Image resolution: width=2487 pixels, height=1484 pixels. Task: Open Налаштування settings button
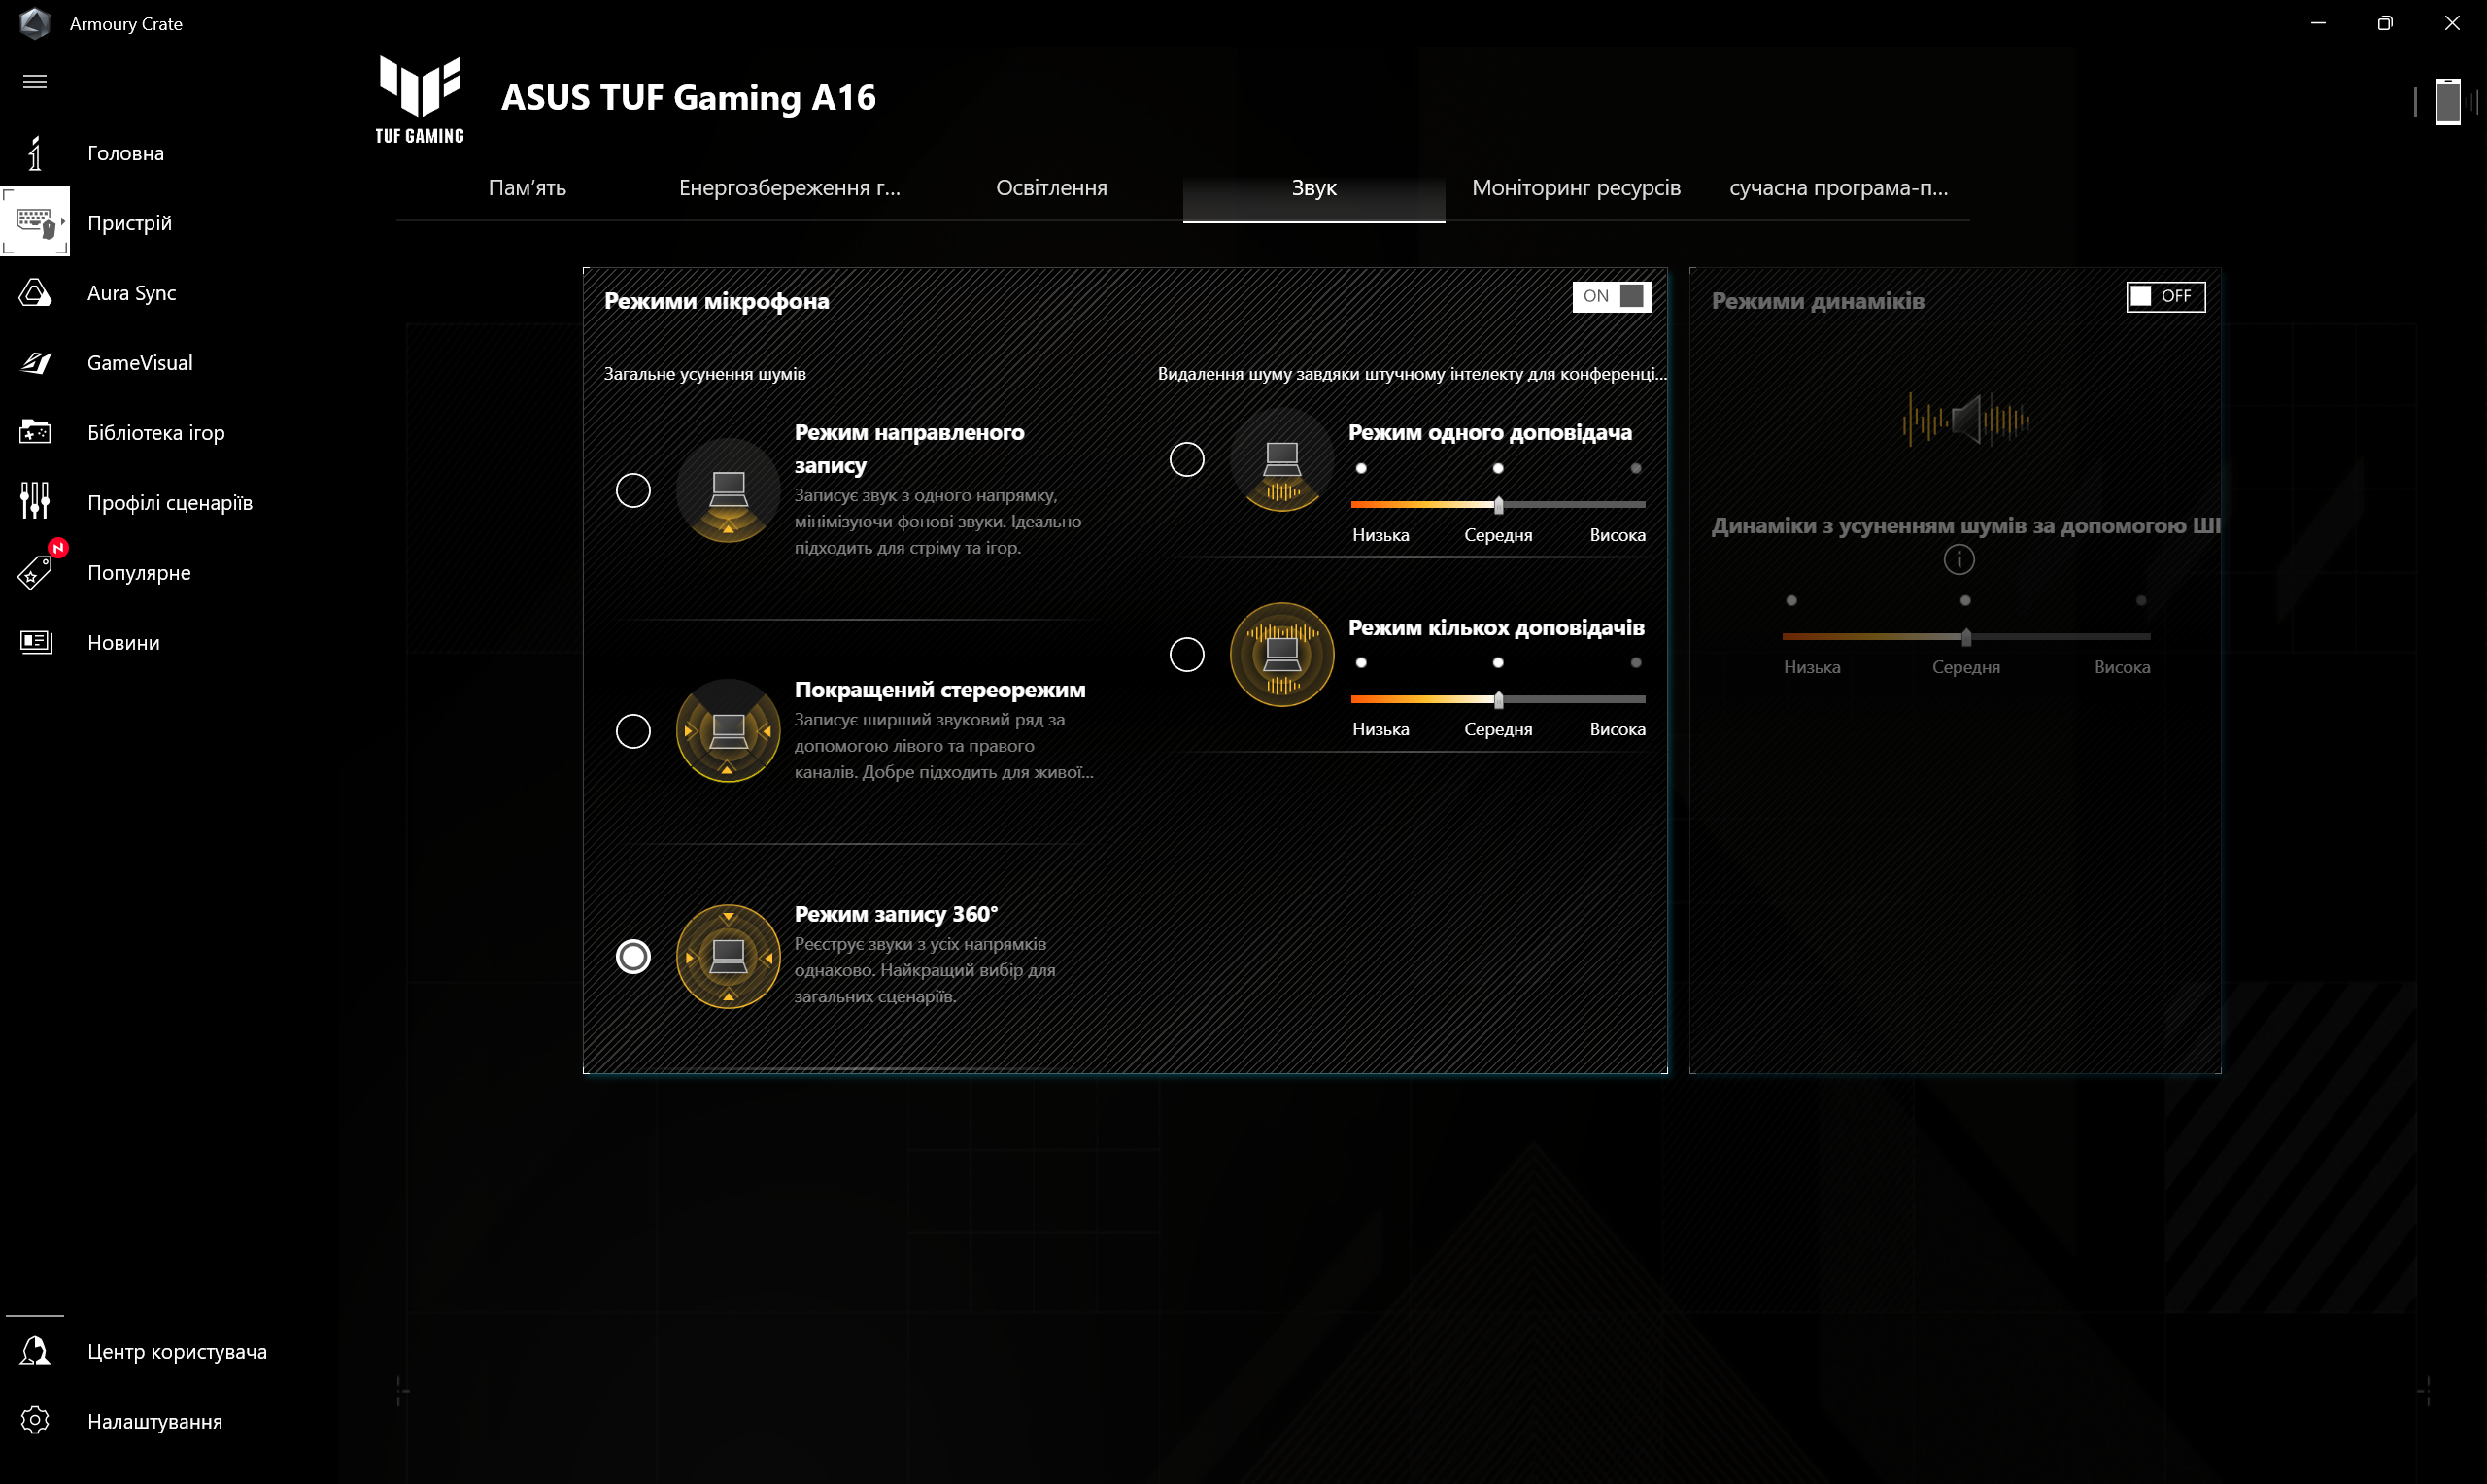pyautogui.click(x=157, y=1419)
